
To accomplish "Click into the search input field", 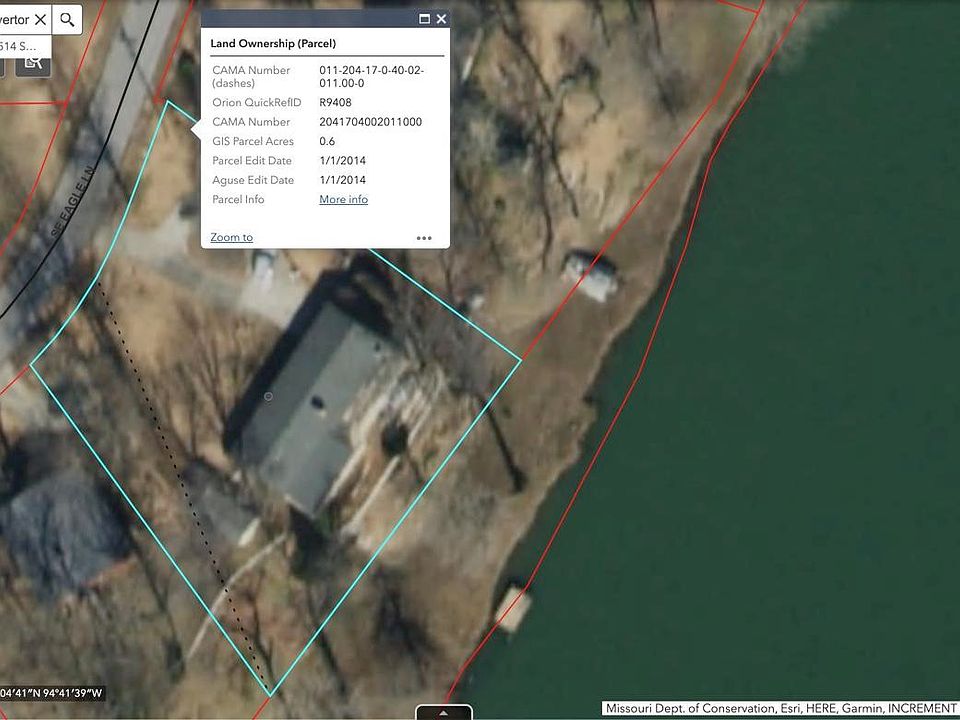I will coord(15,19).
